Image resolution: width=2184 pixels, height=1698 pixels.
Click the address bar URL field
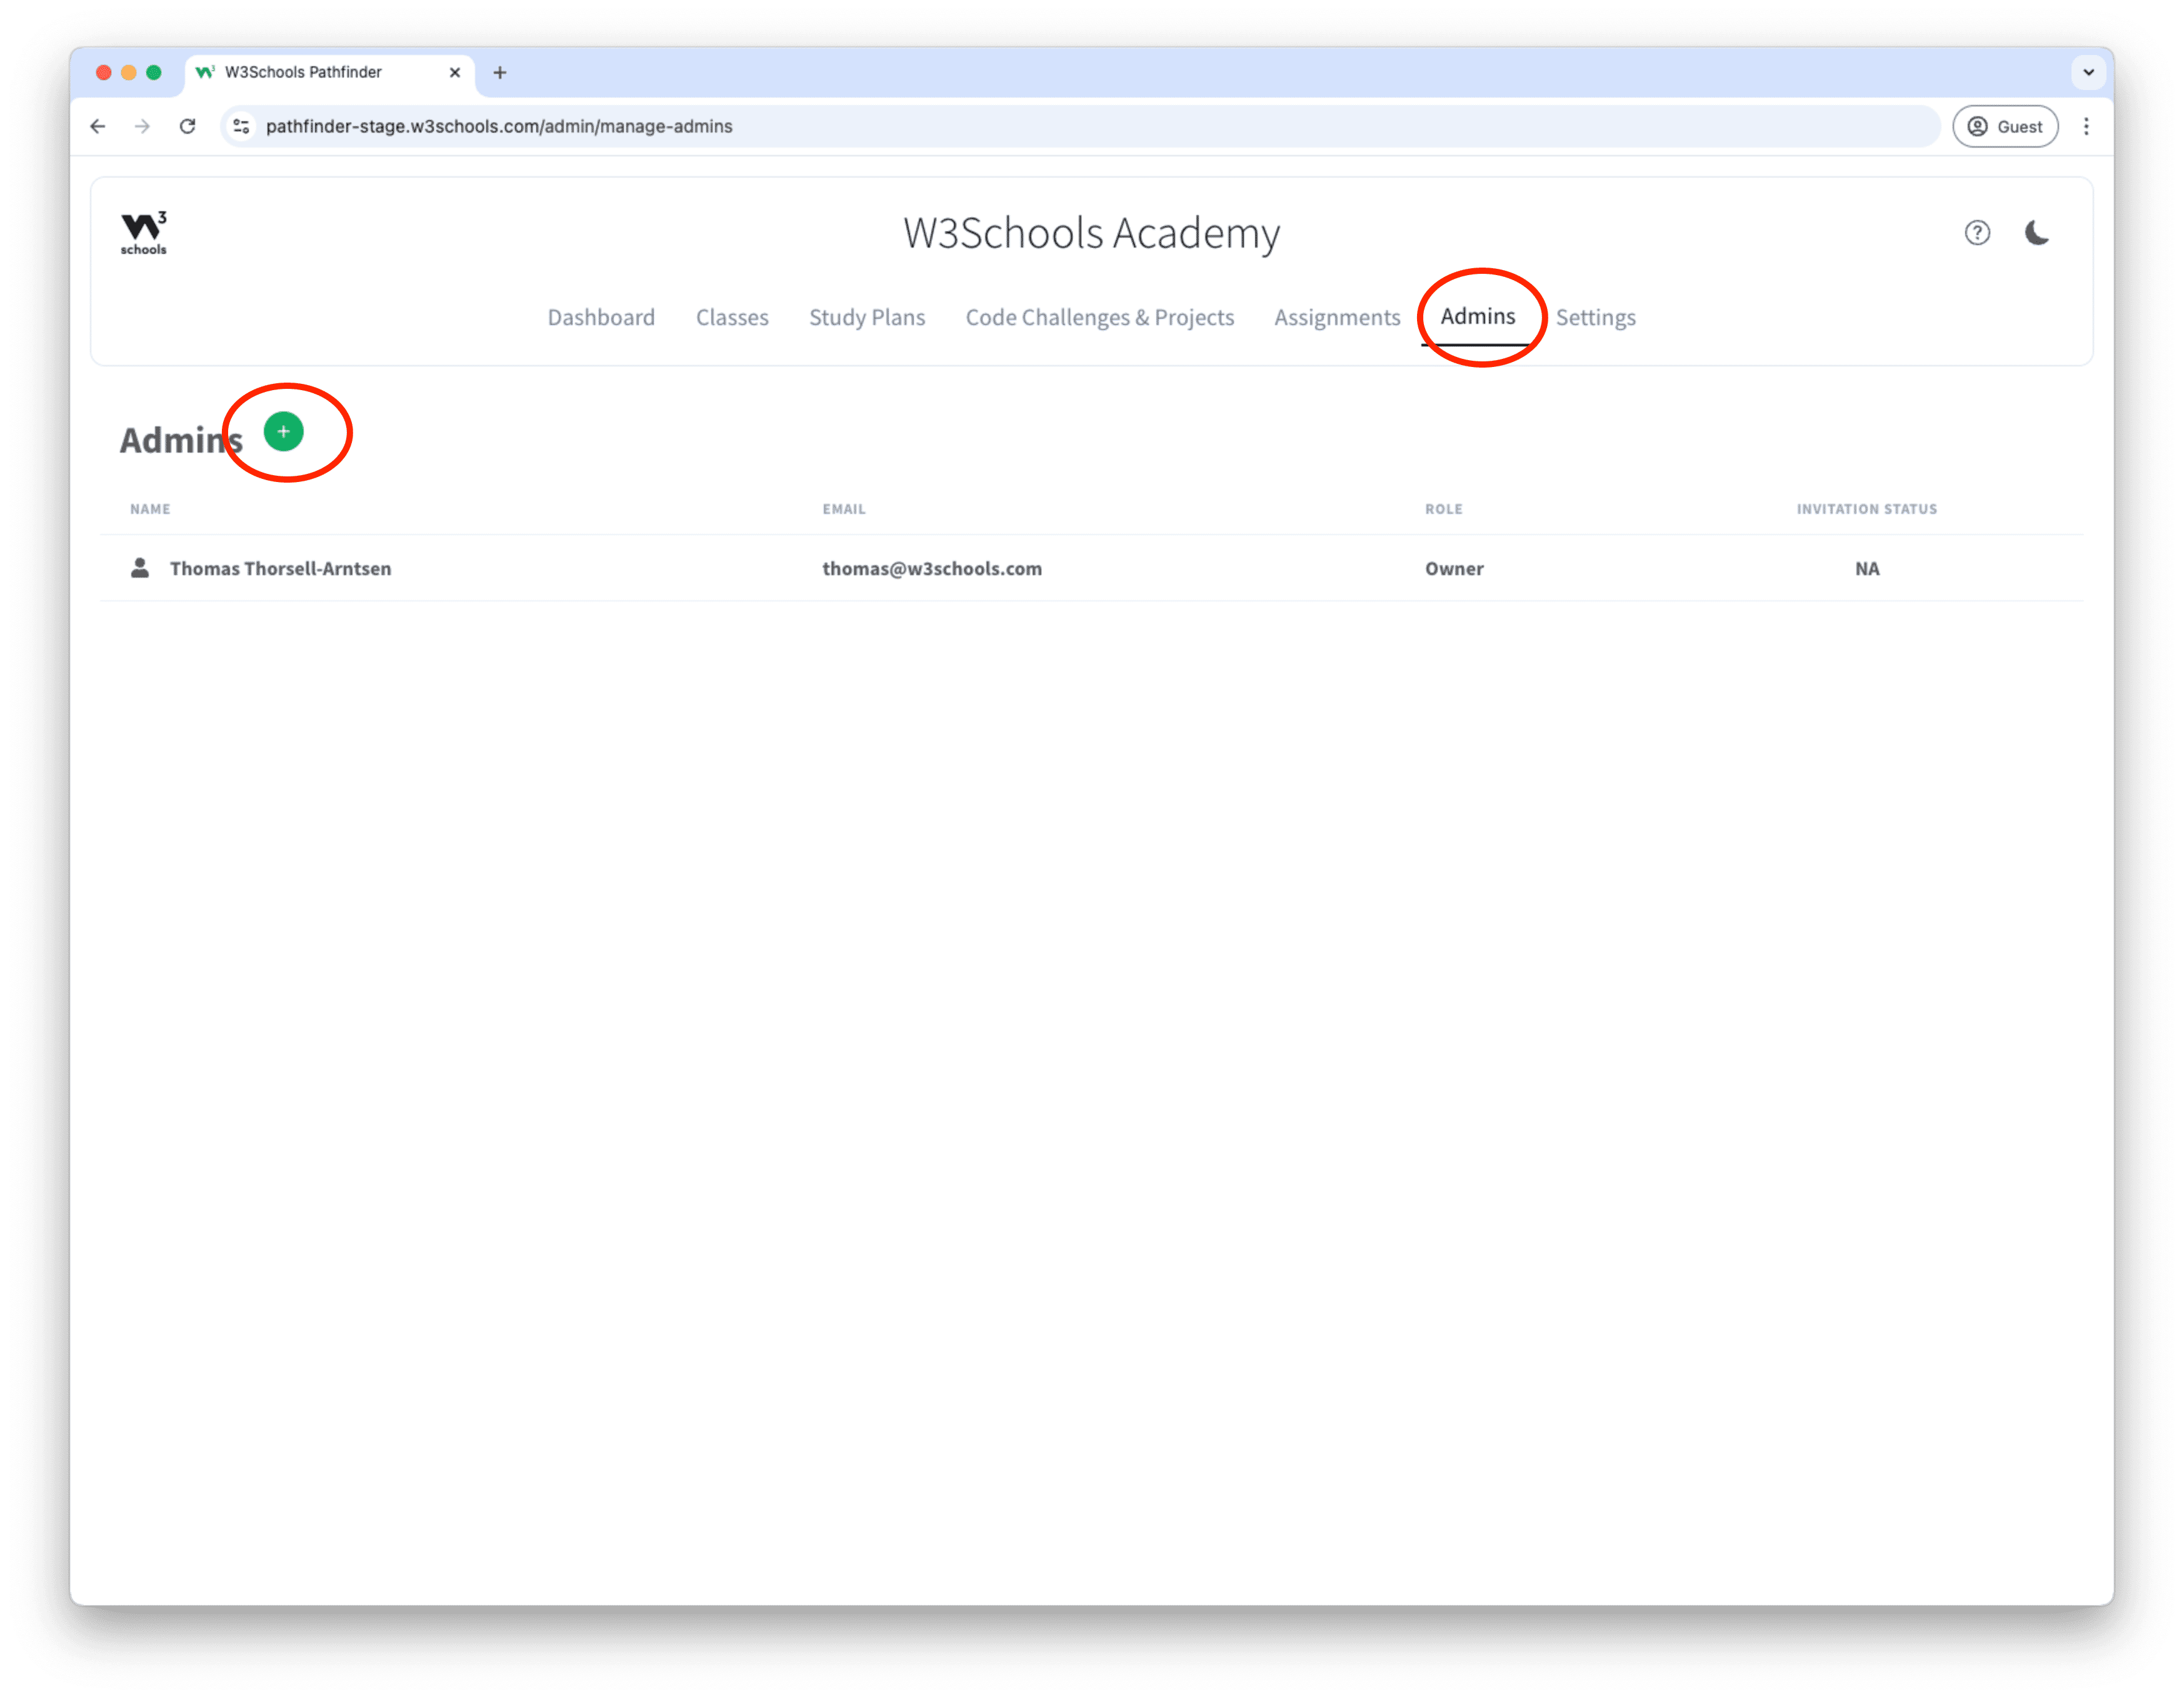[x=1000, y=127]
